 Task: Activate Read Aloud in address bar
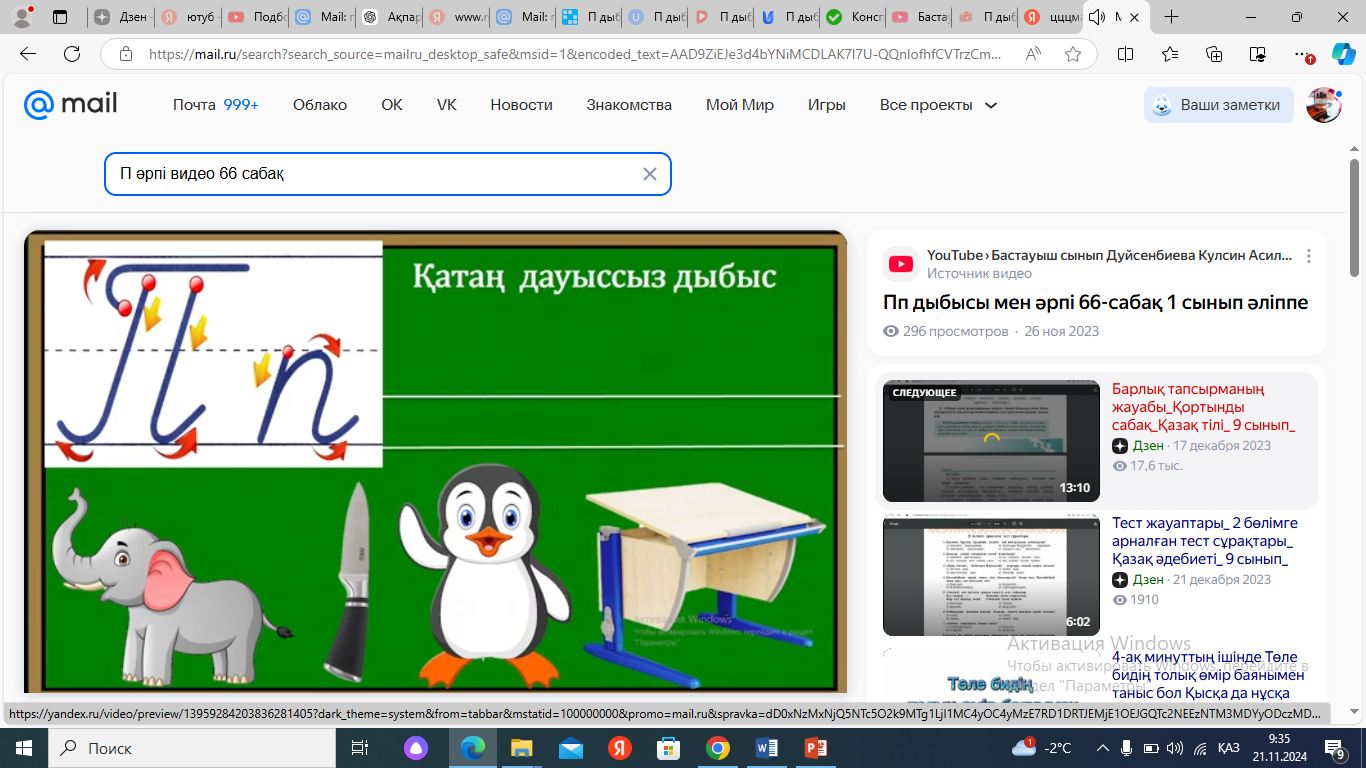1034,54
